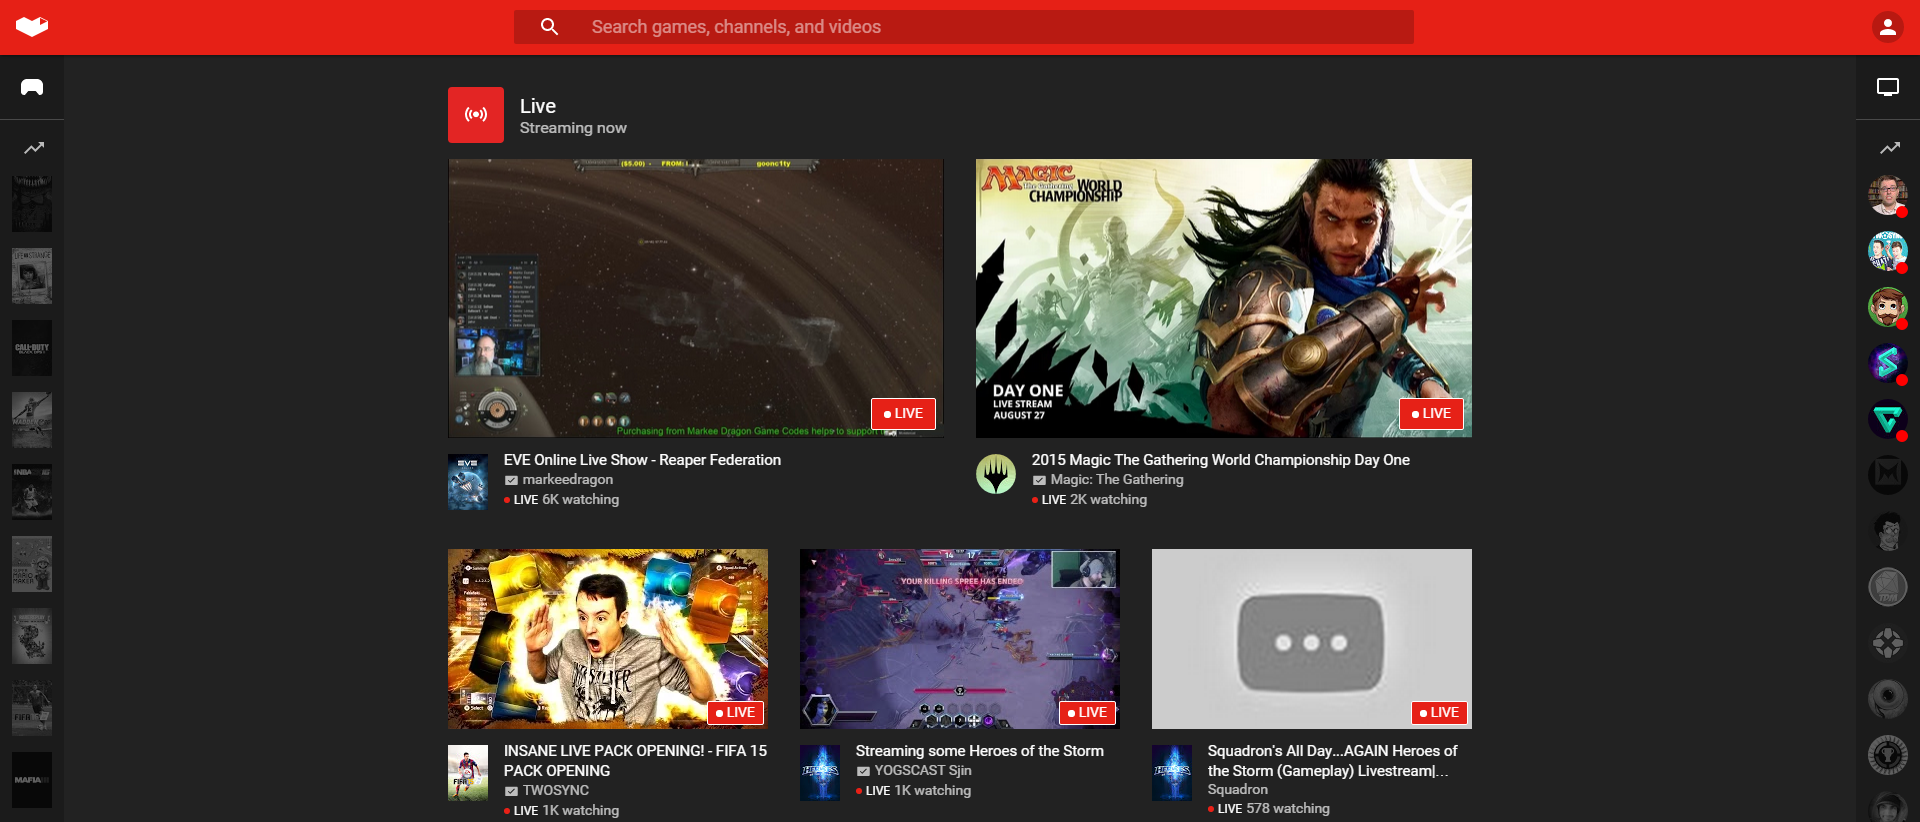Click the search magnifier icon
Screen dimensions: 1920x822
tap(549, 27)
